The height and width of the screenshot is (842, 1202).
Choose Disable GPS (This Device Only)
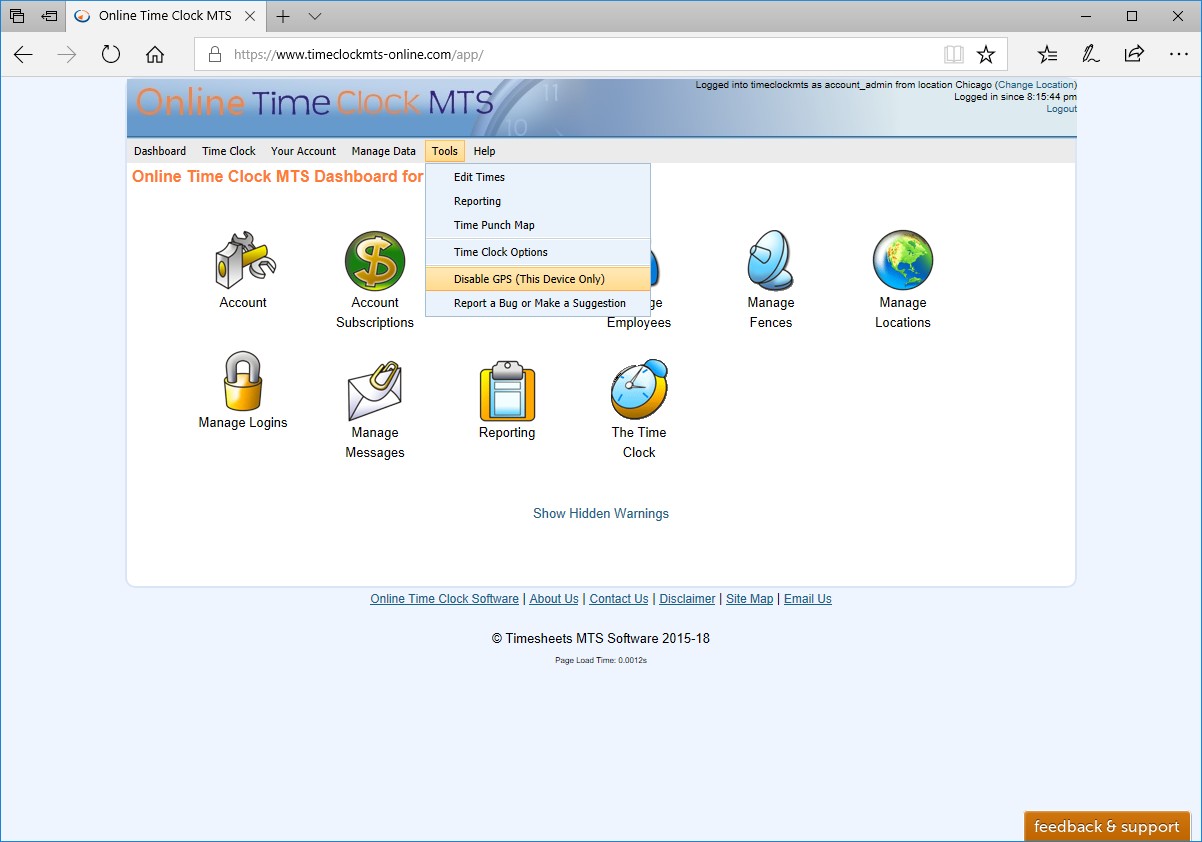pos(538,279)
